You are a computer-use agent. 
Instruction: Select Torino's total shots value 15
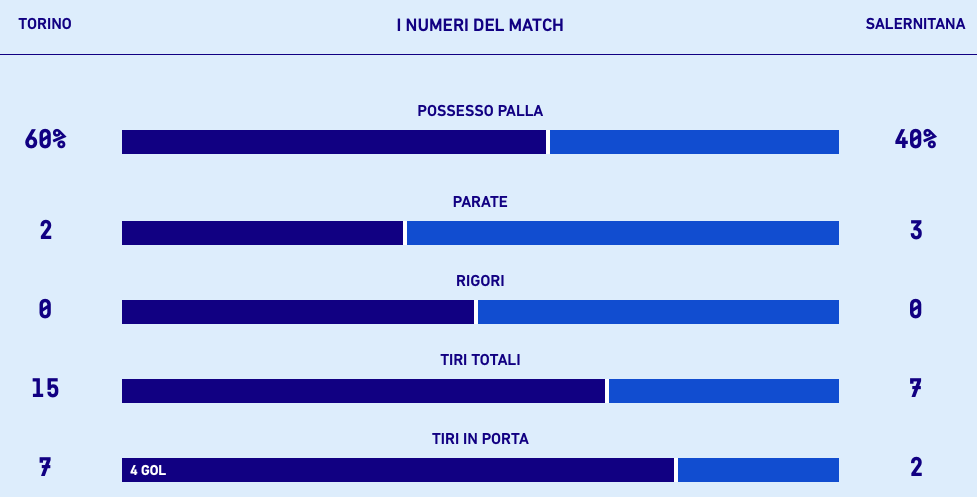click(45, 389)
